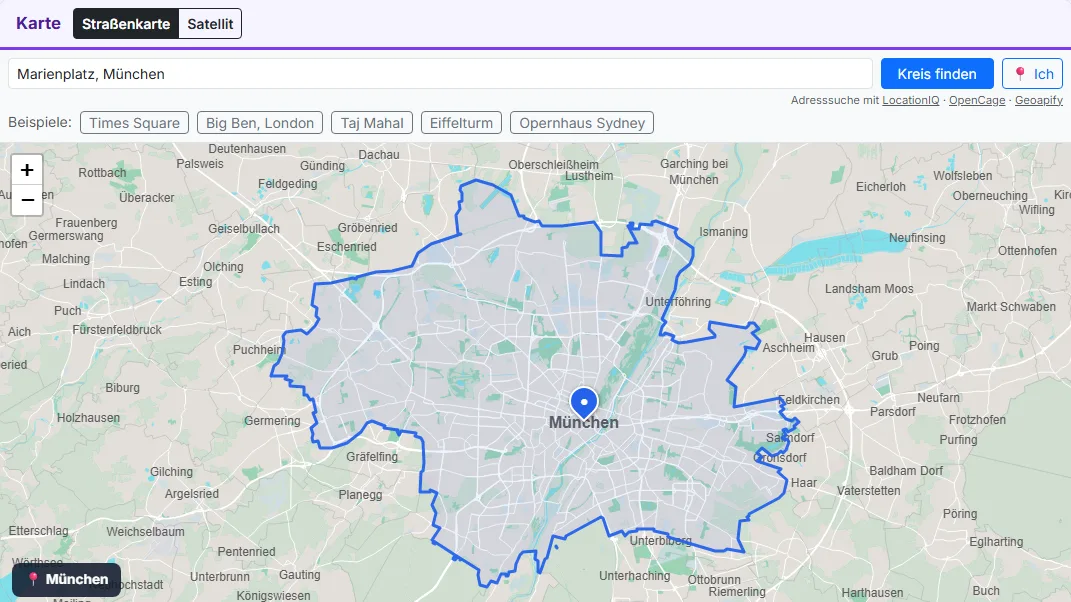This screenshot has width=1071, height=602.
Task: Click the Vaterstetten map label
Action: point(869,491)
